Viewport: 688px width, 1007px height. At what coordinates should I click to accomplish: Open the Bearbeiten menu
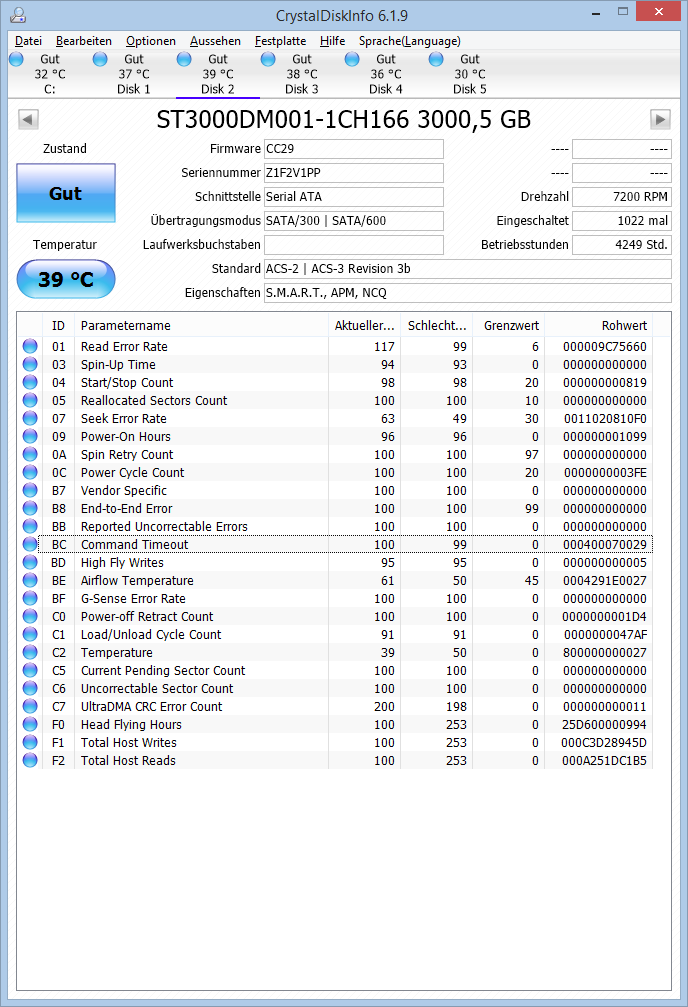84,41
